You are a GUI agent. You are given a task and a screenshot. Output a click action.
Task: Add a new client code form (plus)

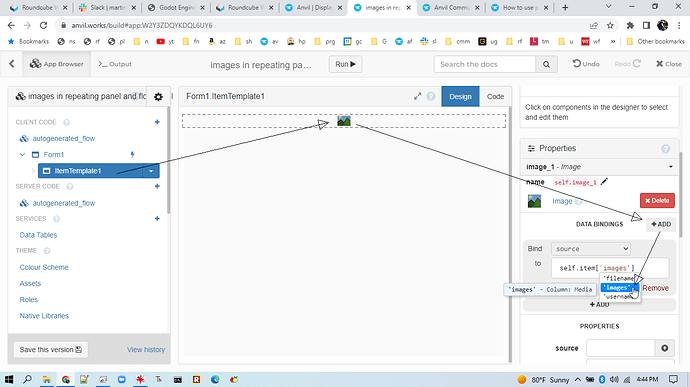(157, 122)
